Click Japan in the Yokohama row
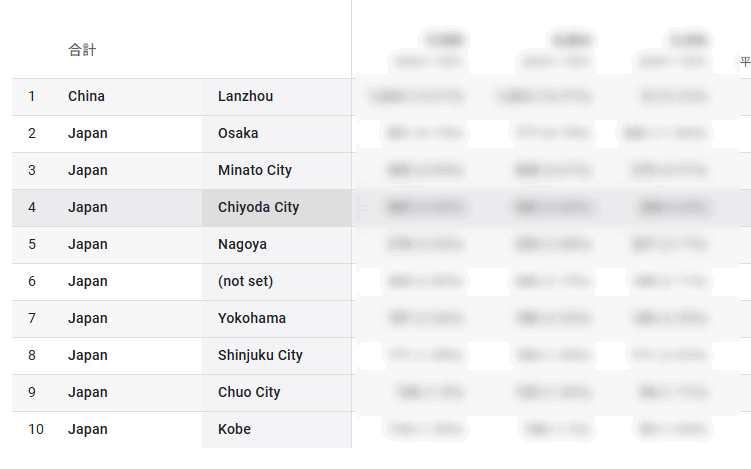751x469 pixels. pyautogui.click(x=88, y=319)
